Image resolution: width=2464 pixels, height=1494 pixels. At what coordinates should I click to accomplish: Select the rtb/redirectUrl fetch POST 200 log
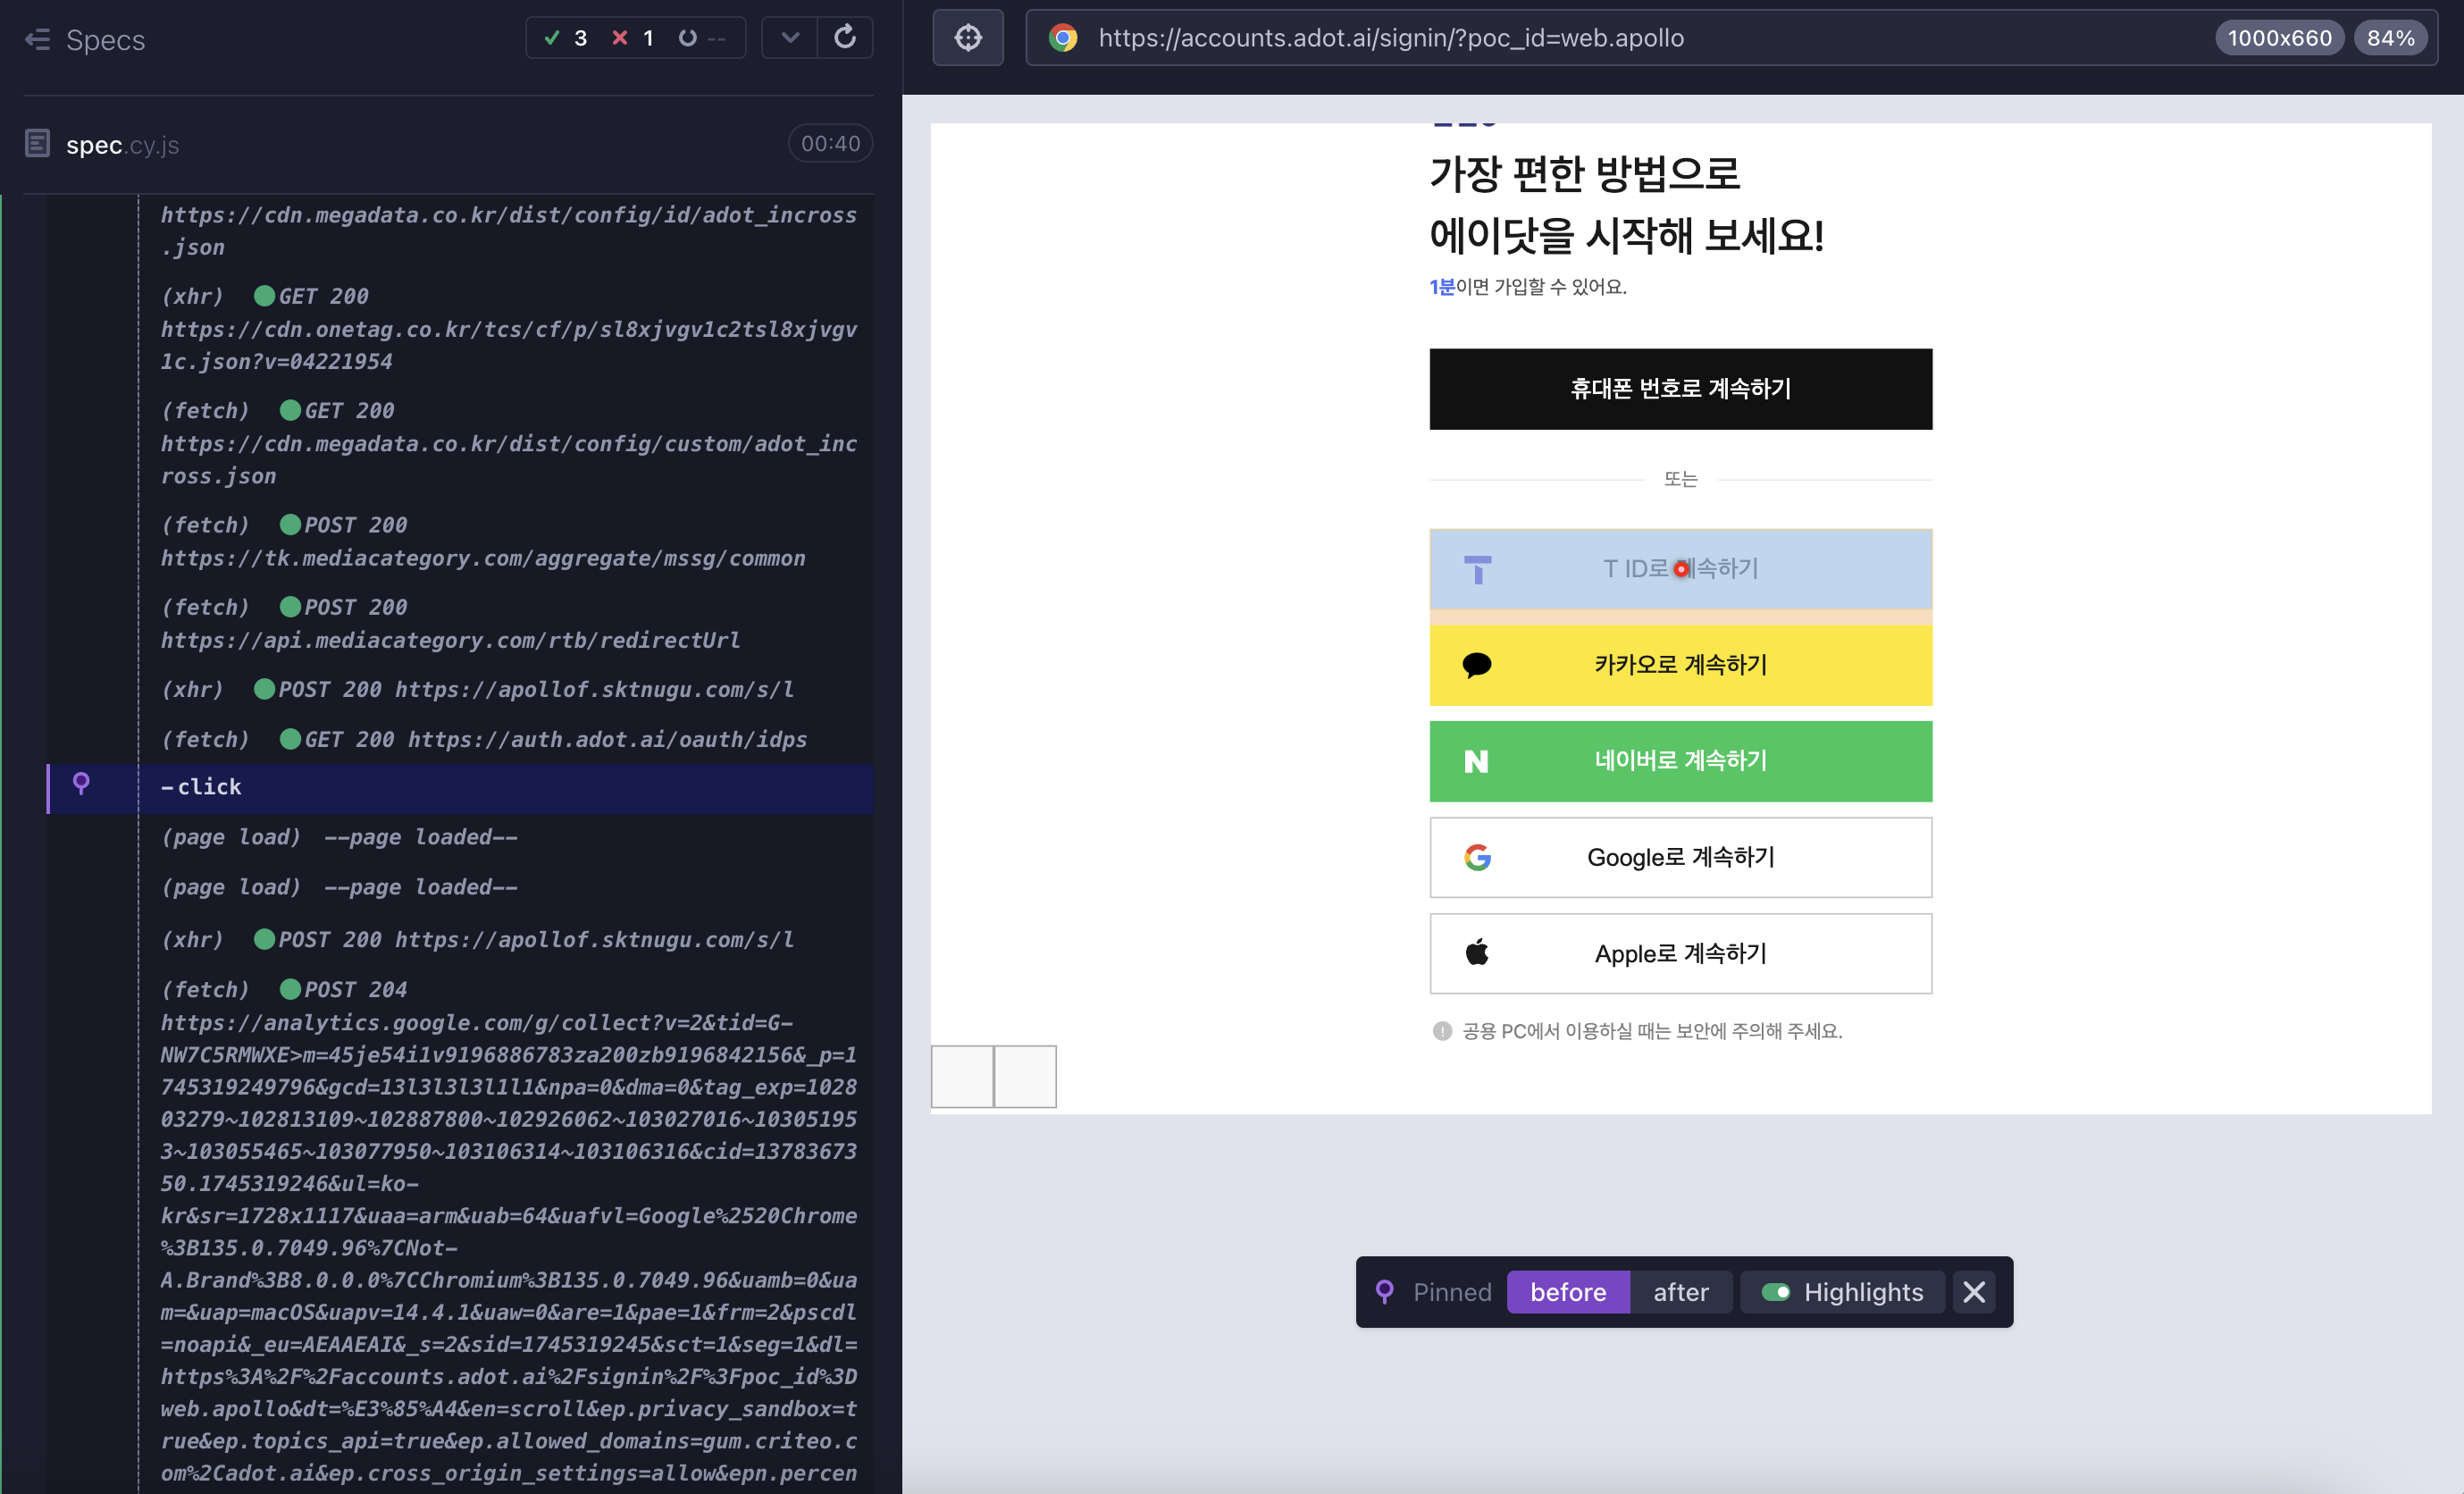click(451, 623)
